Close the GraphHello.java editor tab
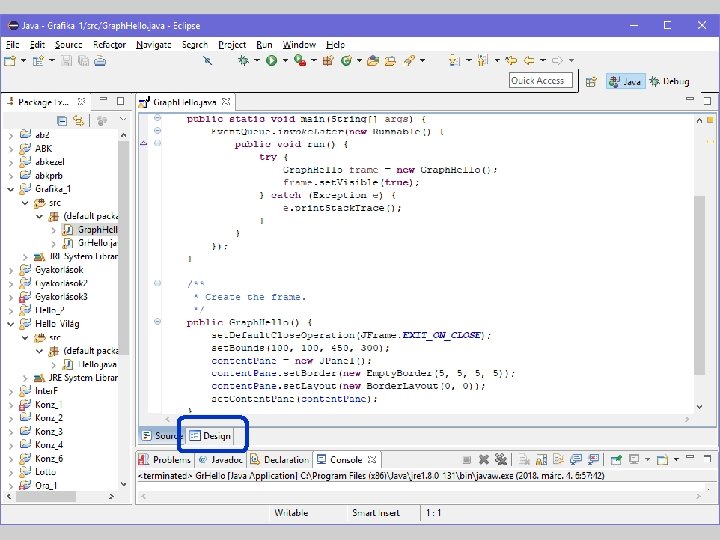 pos(226,101)
